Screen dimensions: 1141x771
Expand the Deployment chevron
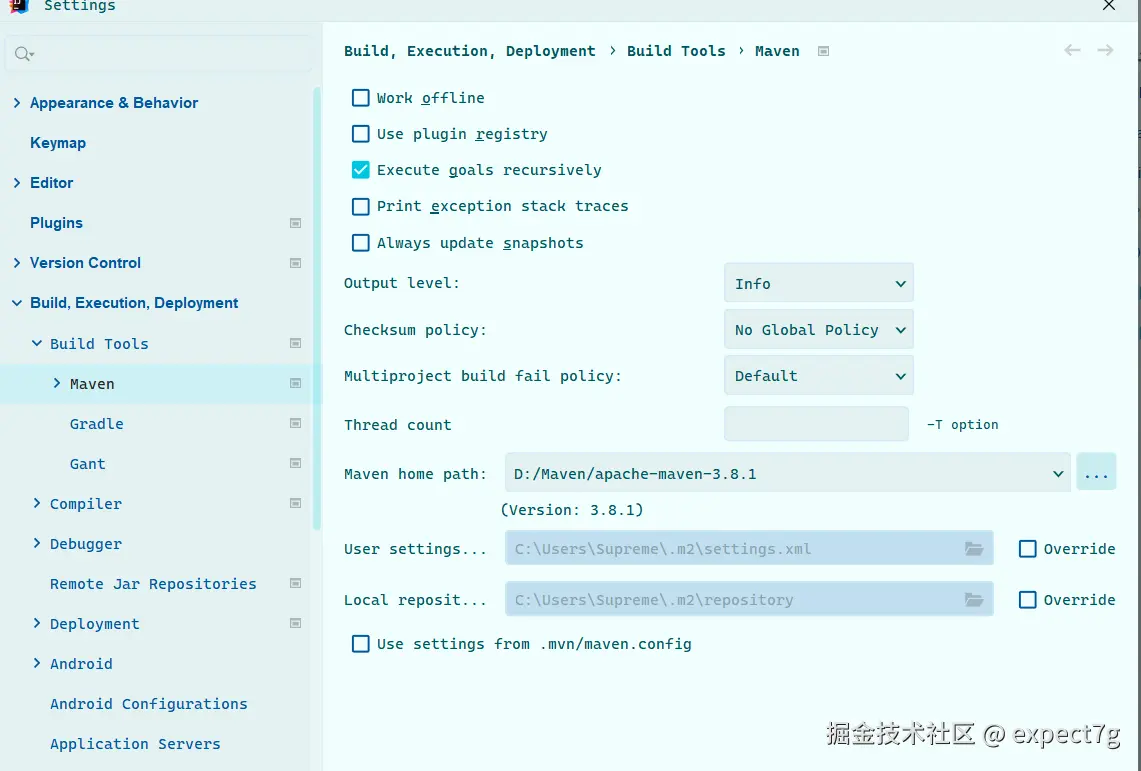tap(36, 623)
